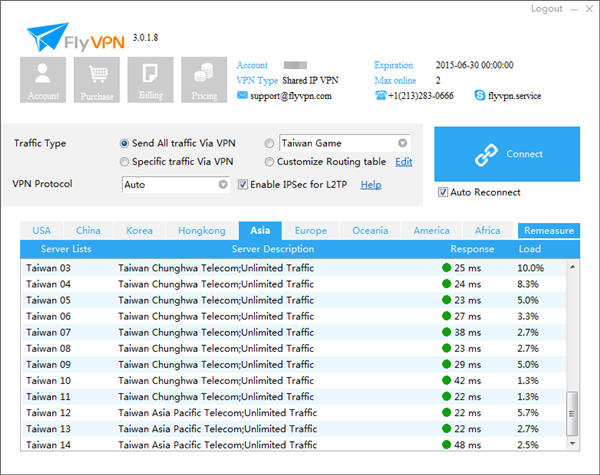600x475 pixels.
Task: Click the telephone icon next to phone number
Action: 380,95
